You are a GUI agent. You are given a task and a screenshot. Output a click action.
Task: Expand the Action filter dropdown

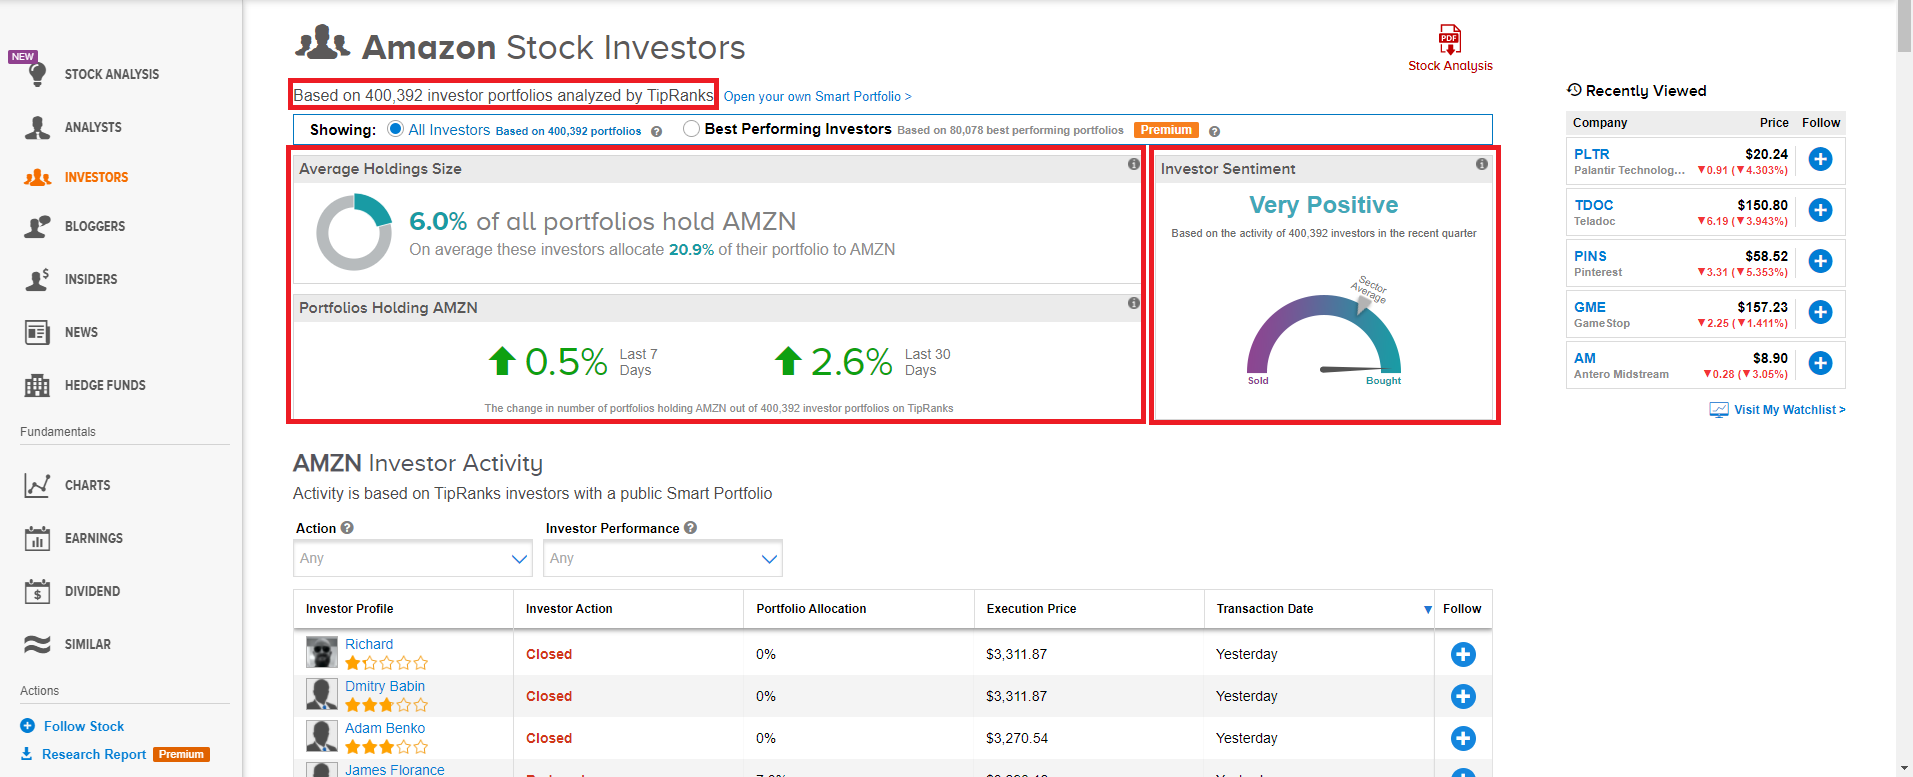413,558
